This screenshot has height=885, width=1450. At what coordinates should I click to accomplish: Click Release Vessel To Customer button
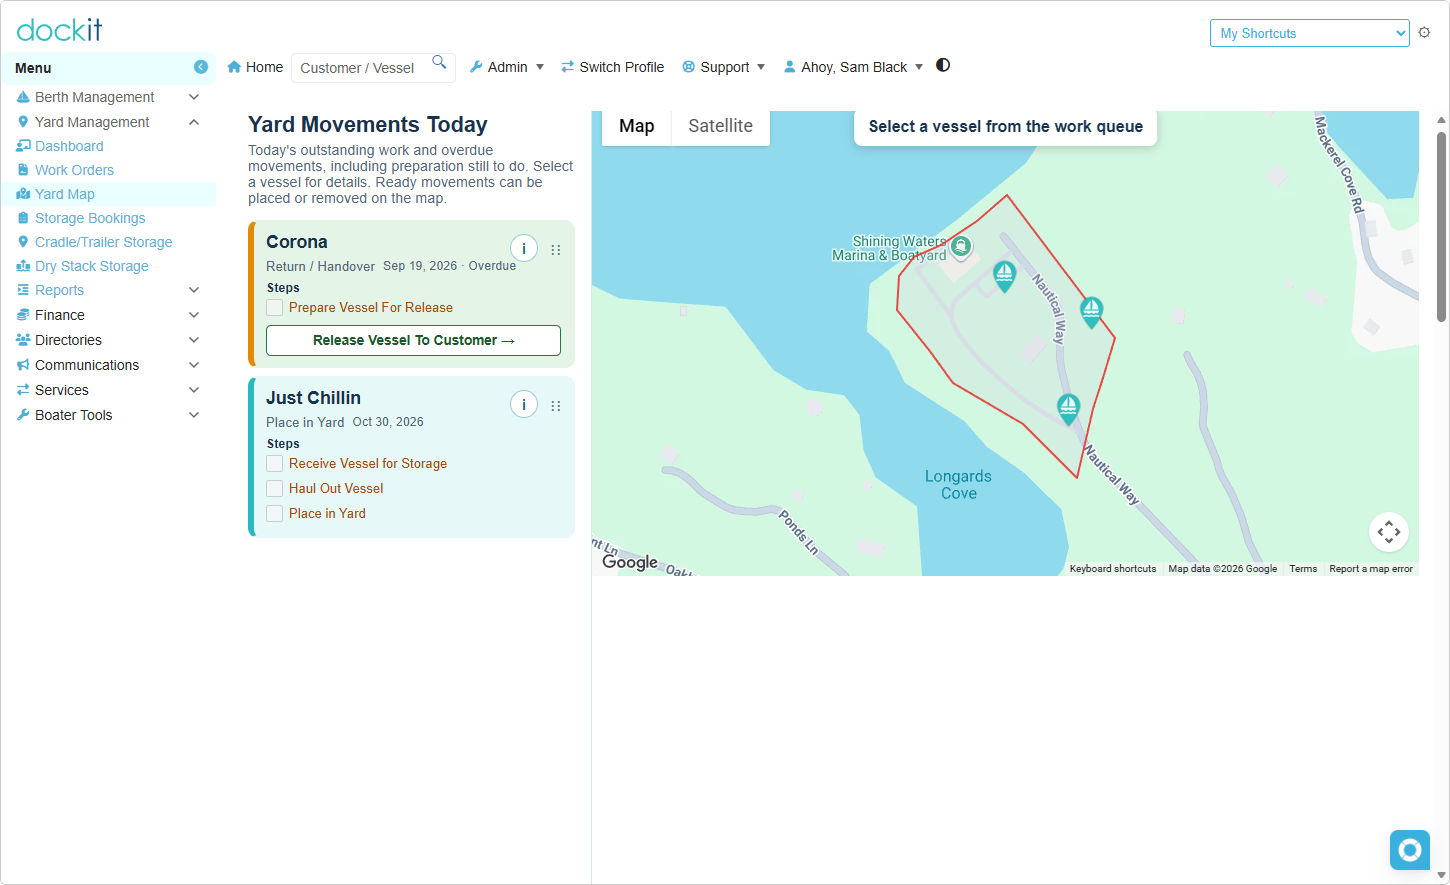[x=413, y=340]
